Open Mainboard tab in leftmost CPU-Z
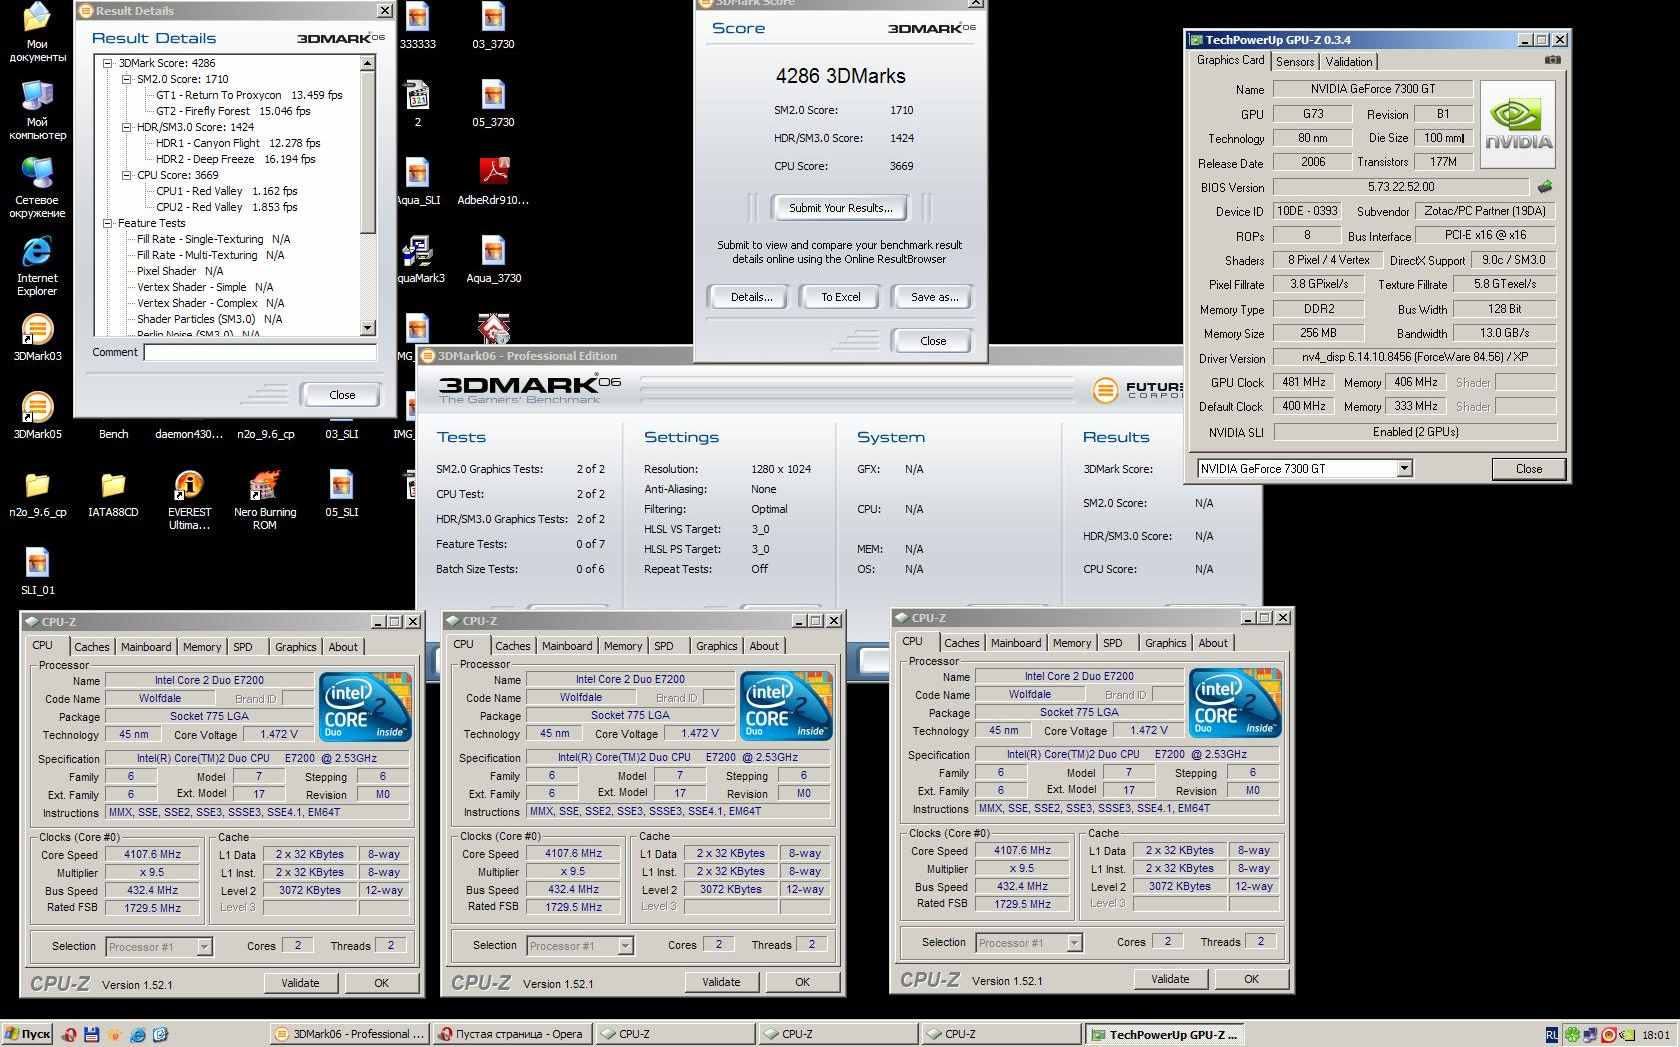Image resolution: width=1680 pixels, height=1047 pixels. coord(146,647)
